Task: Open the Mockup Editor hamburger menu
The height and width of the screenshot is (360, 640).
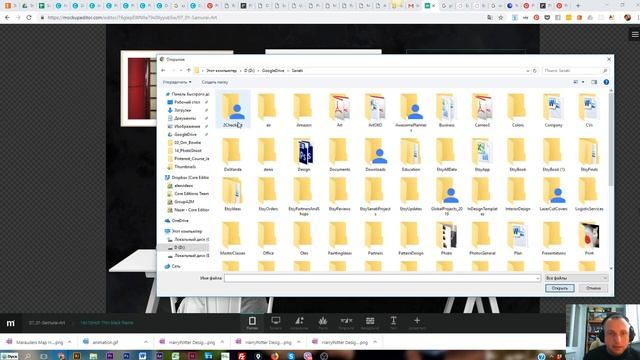Action: 635,35
